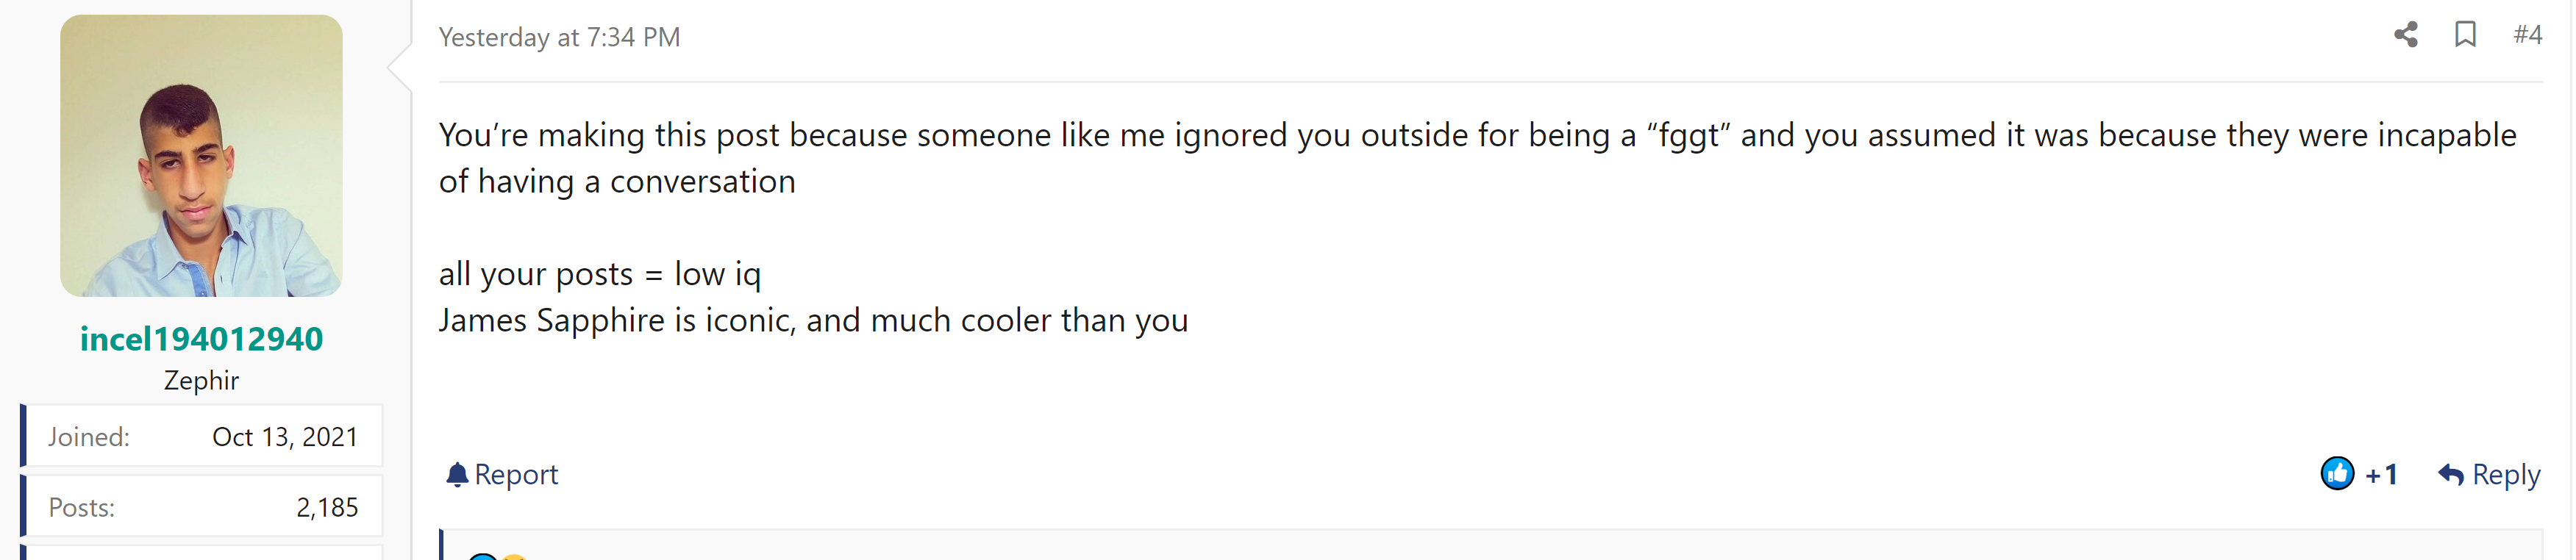2576x560 pixels.
Task: Click the blue reaction icon in the reactions bar
Action: tap(483, 556)
